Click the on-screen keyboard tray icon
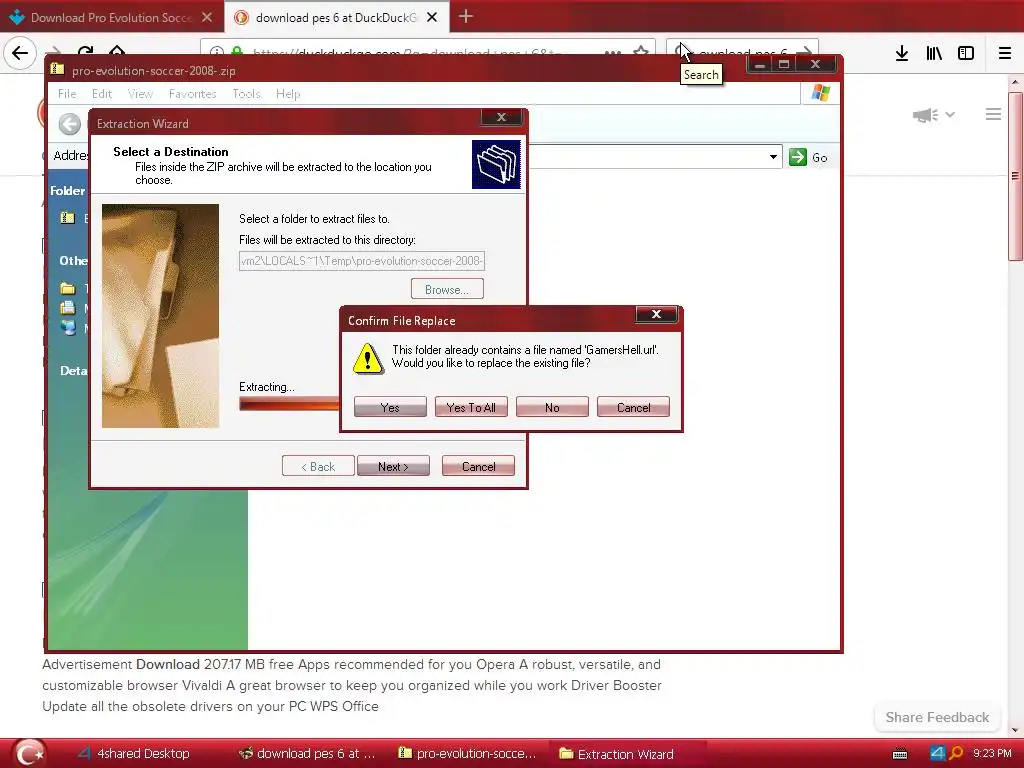Screen dimensions: 1024x768 click(900, 755)
